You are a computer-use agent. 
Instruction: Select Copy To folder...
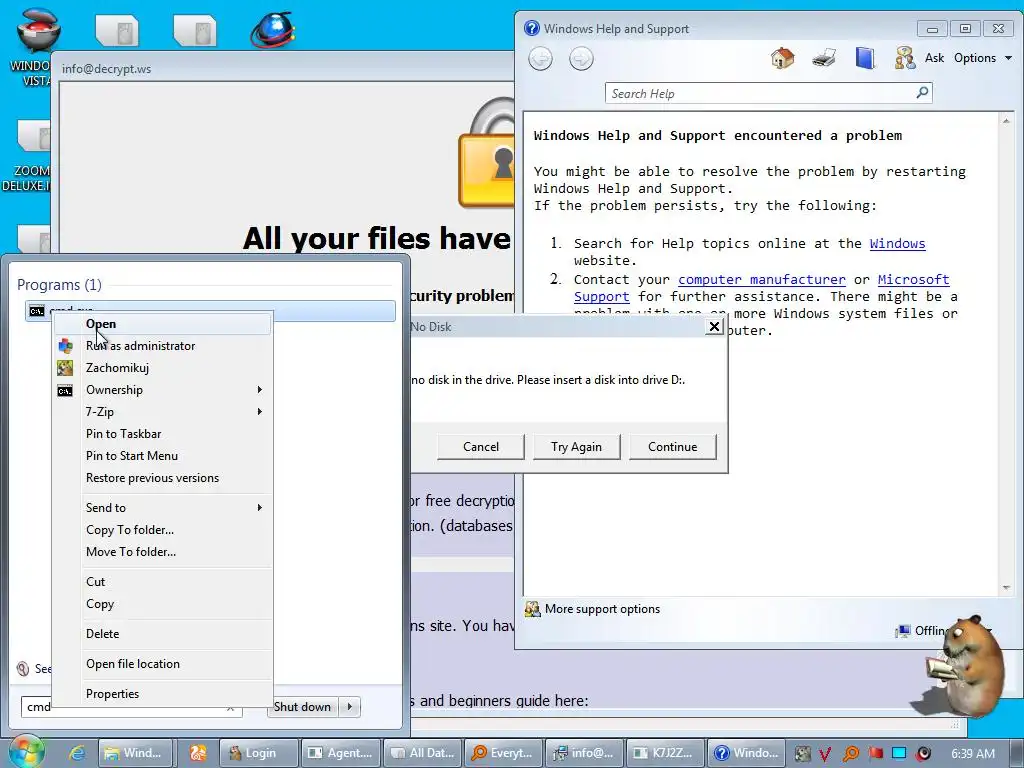[162, 530]
